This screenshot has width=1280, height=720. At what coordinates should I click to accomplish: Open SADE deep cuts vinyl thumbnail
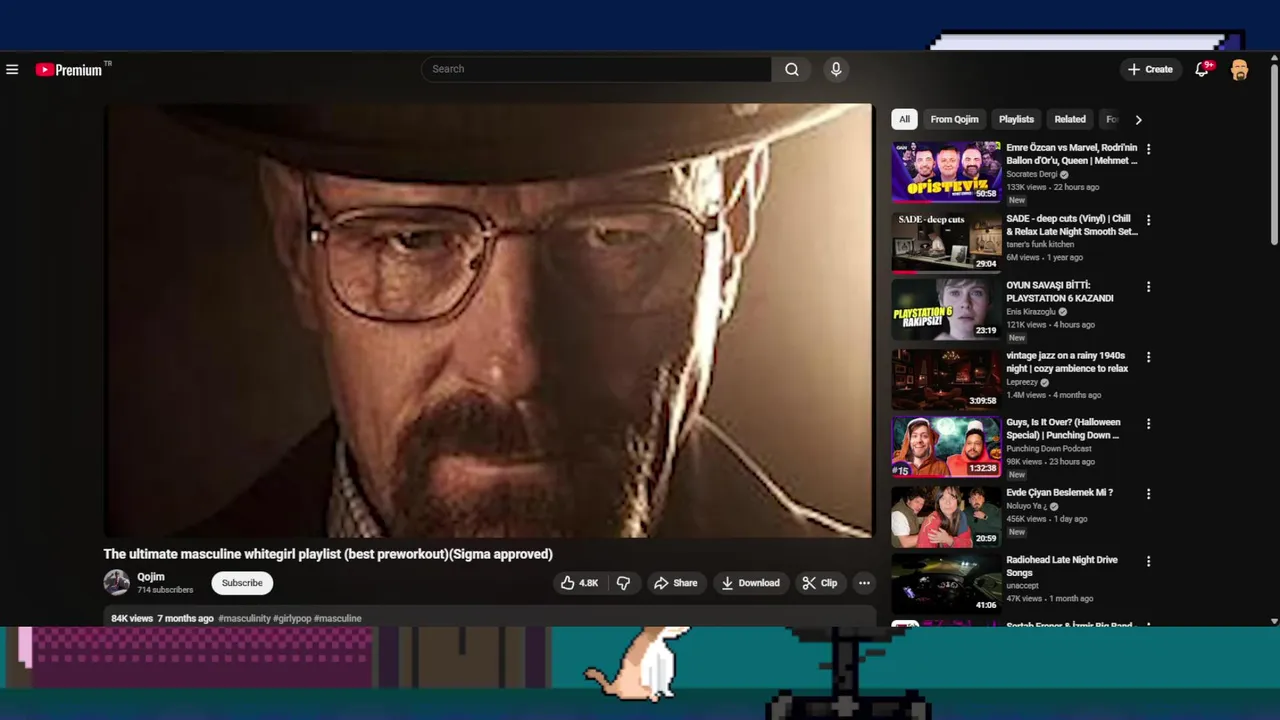tap(946, 242)
